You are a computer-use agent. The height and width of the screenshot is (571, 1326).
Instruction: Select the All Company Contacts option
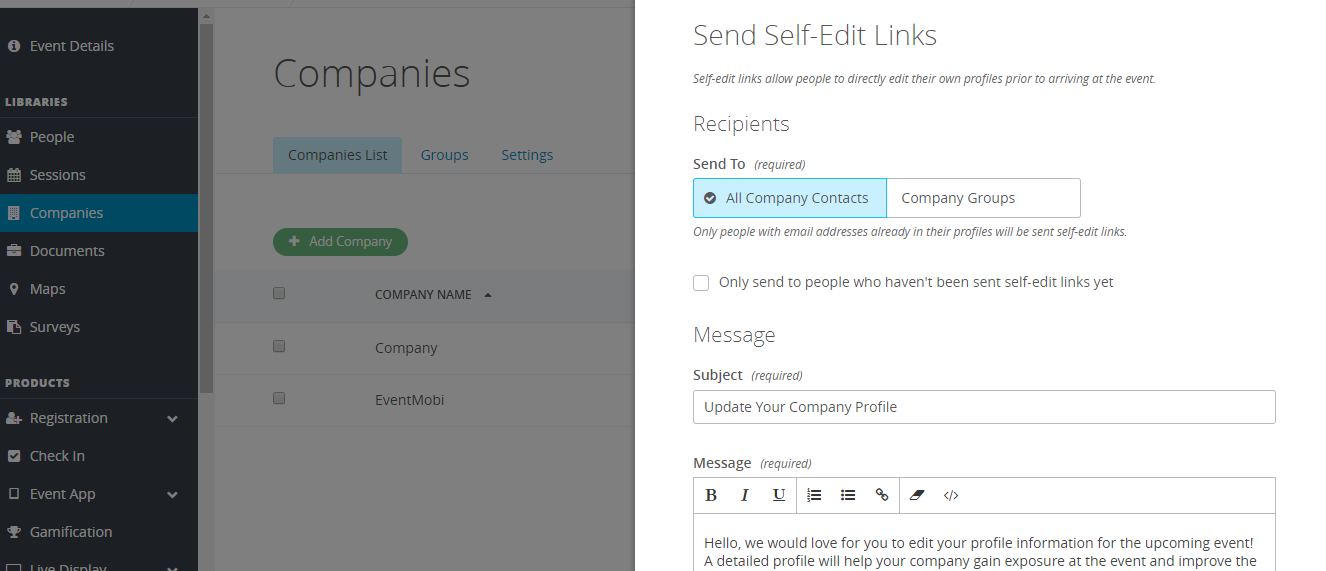point(790,198)
